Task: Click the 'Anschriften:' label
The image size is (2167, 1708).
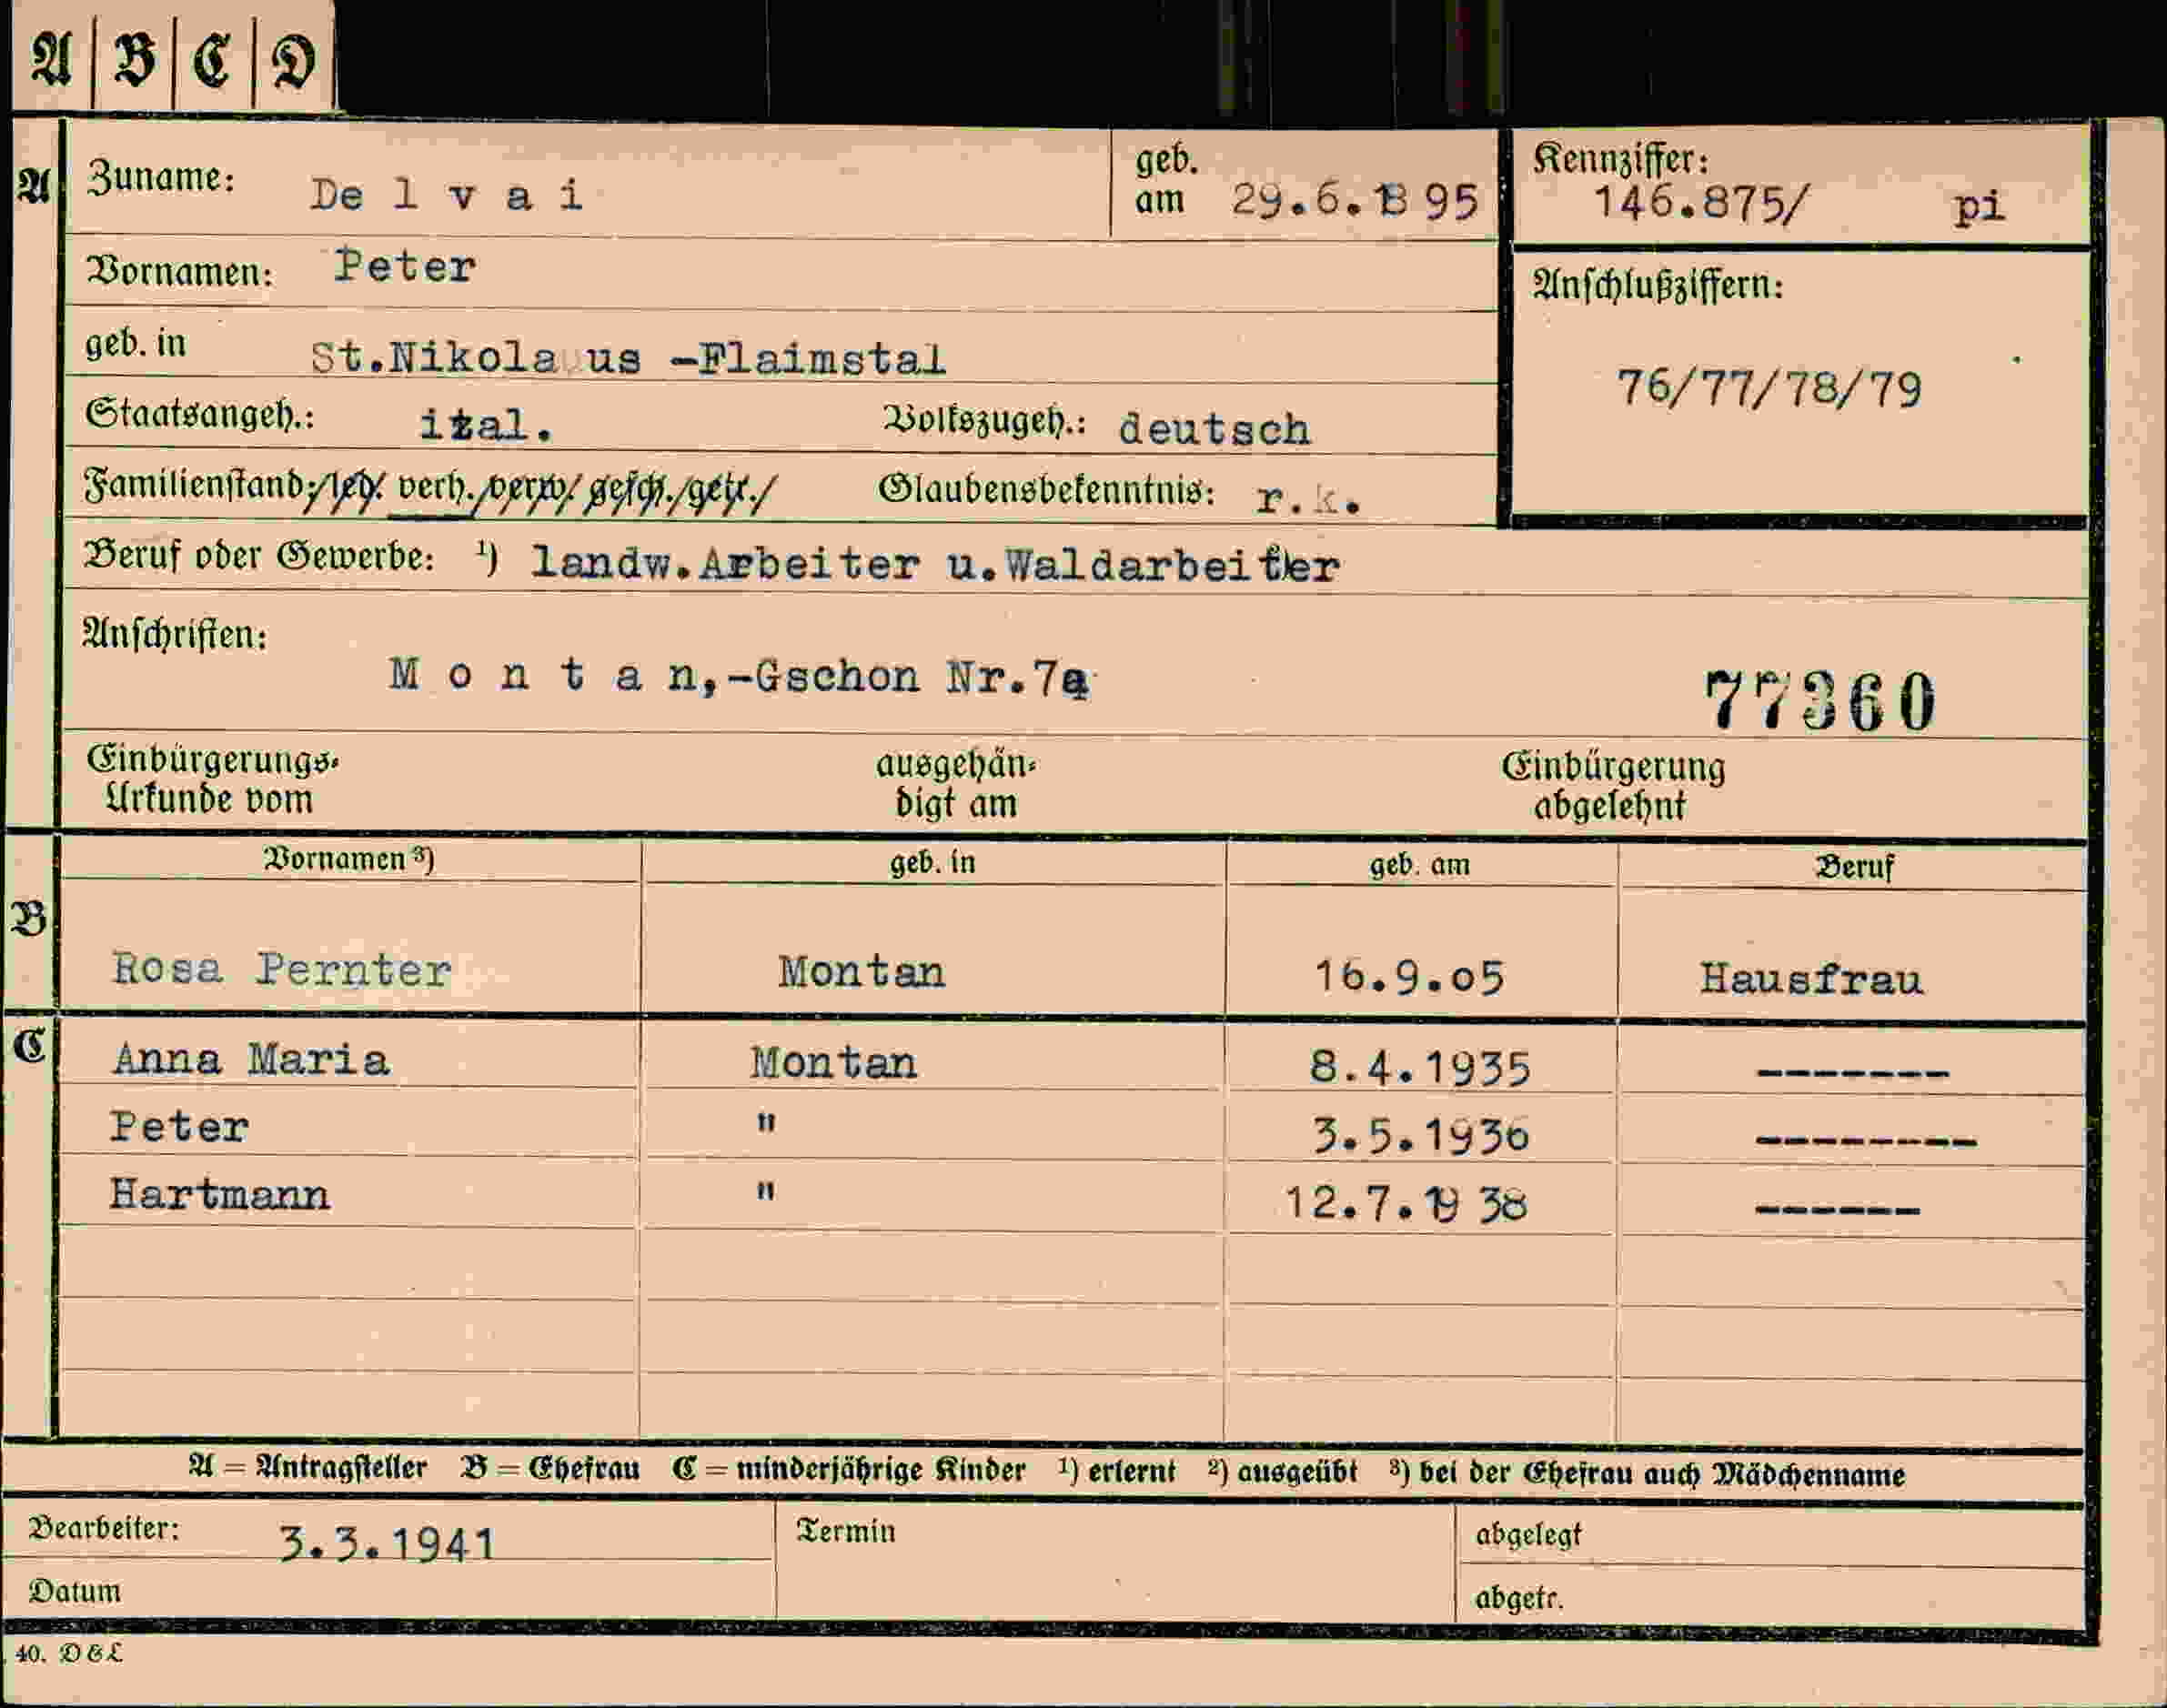Action: coord(175,635)
